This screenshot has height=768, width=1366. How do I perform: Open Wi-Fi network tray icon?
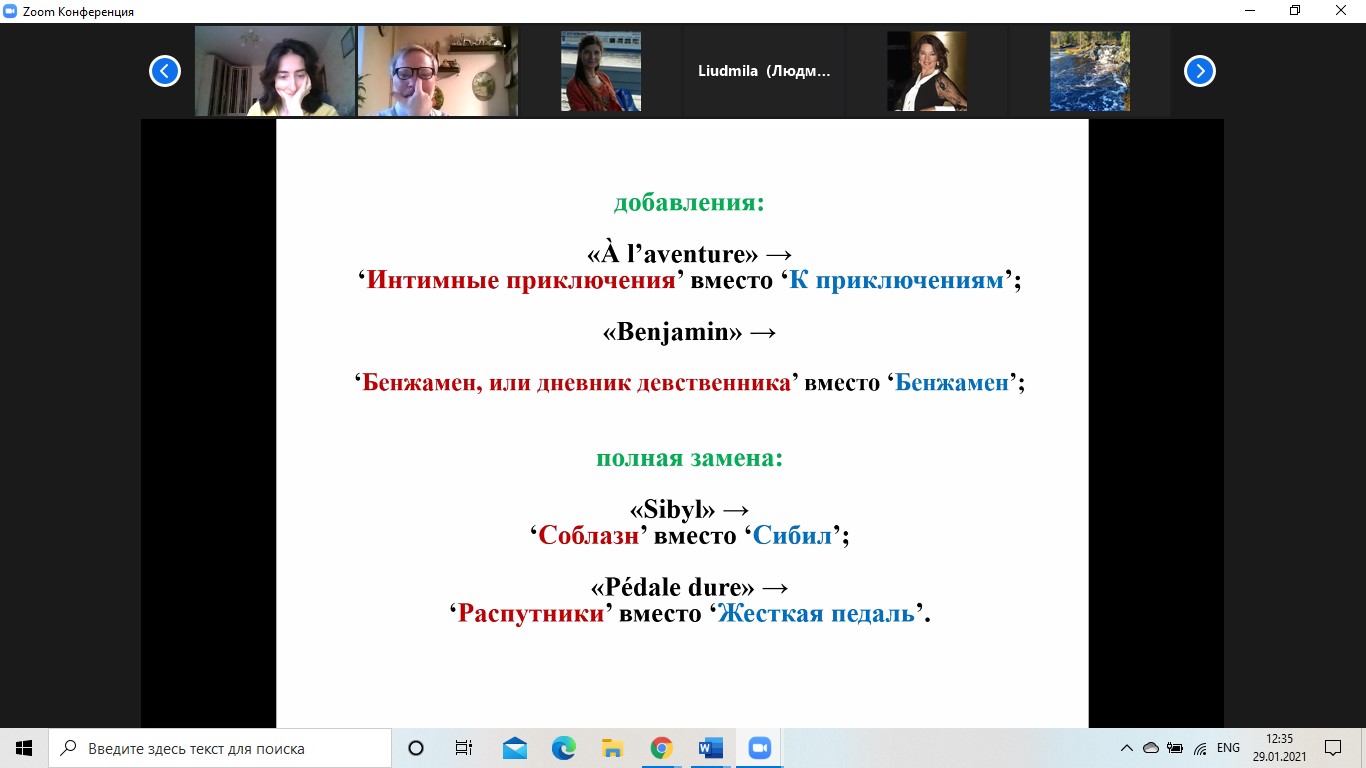[1200, 748]
